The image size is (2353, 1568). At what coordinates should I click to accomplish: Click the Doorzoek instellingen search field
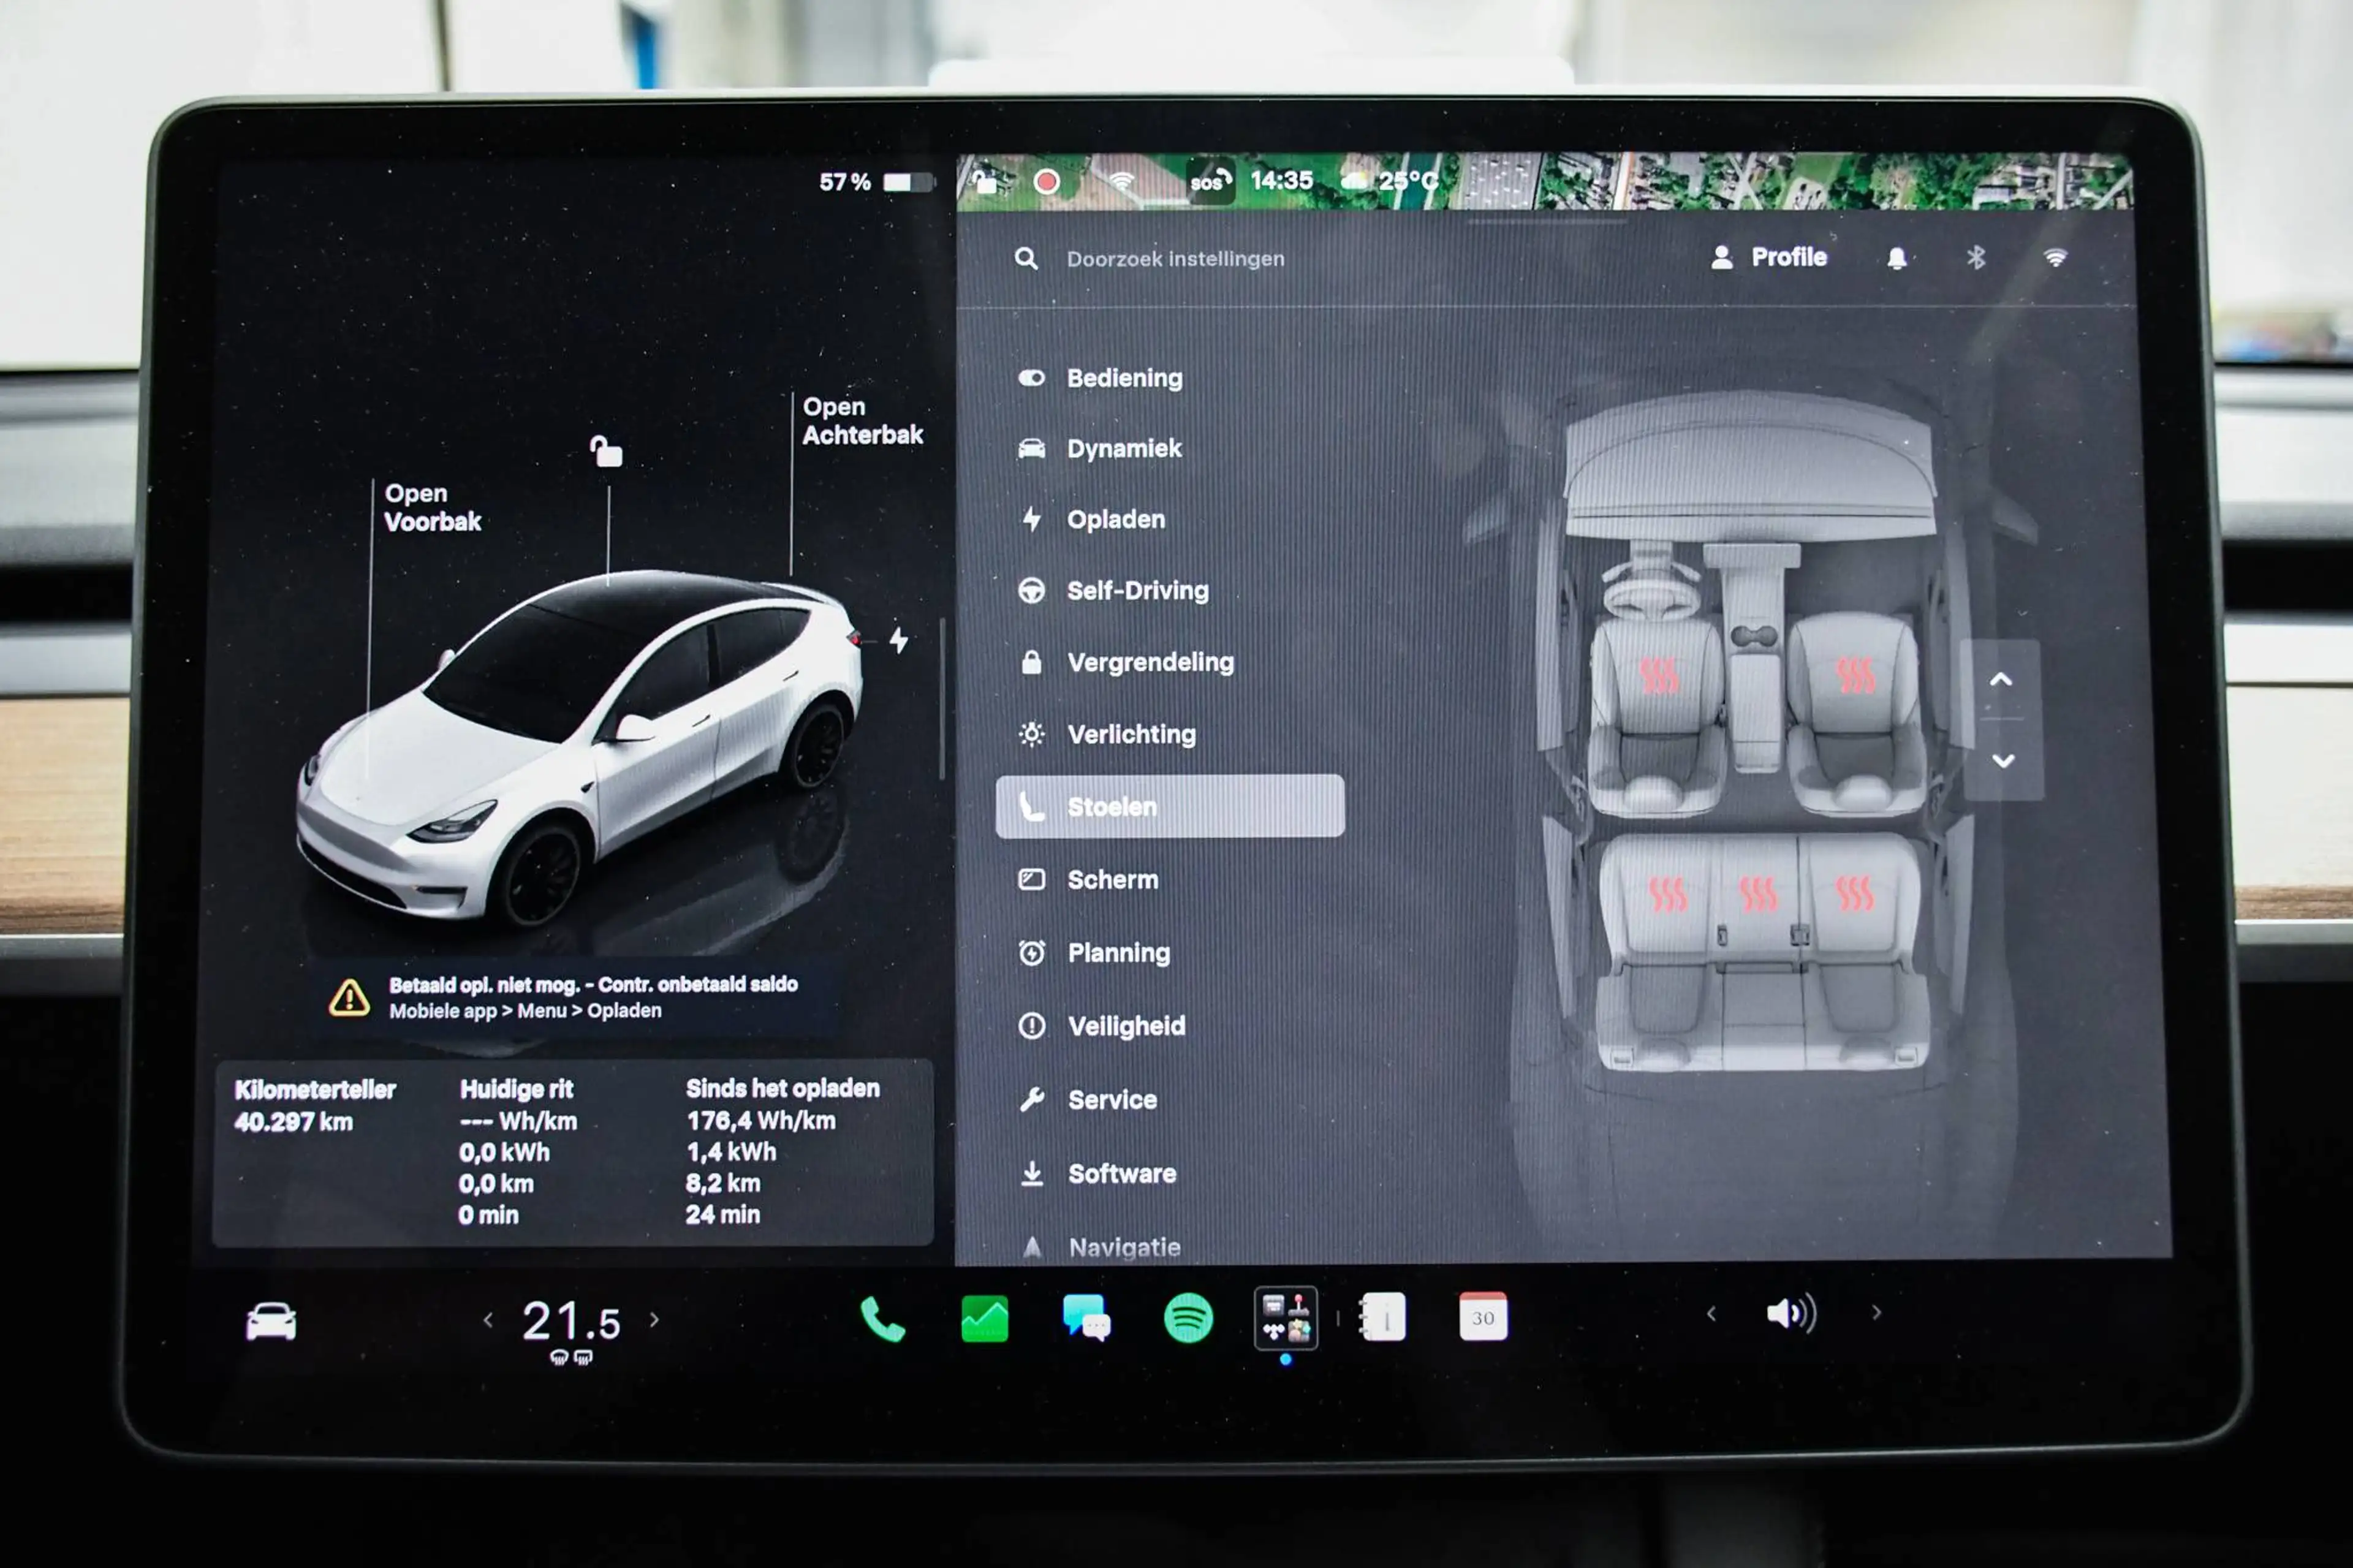pyautogui.click(x=1175, y=259)
